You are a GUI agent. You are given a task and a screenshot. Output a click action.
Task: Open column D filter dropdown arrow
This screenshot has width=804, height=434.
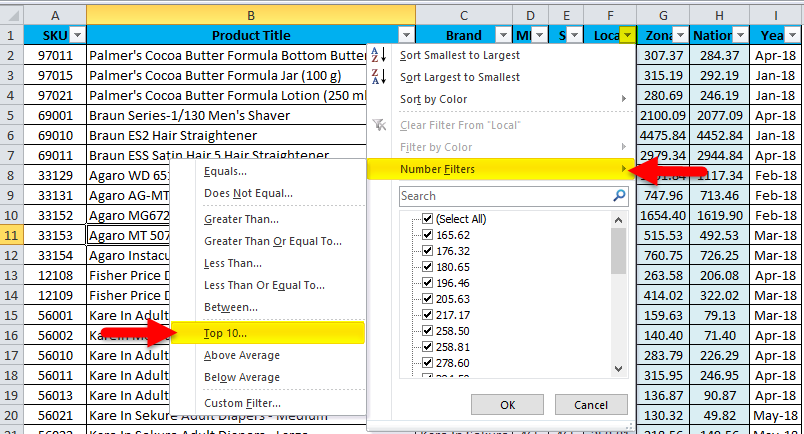pyautogui.click(x=539, y=35)
